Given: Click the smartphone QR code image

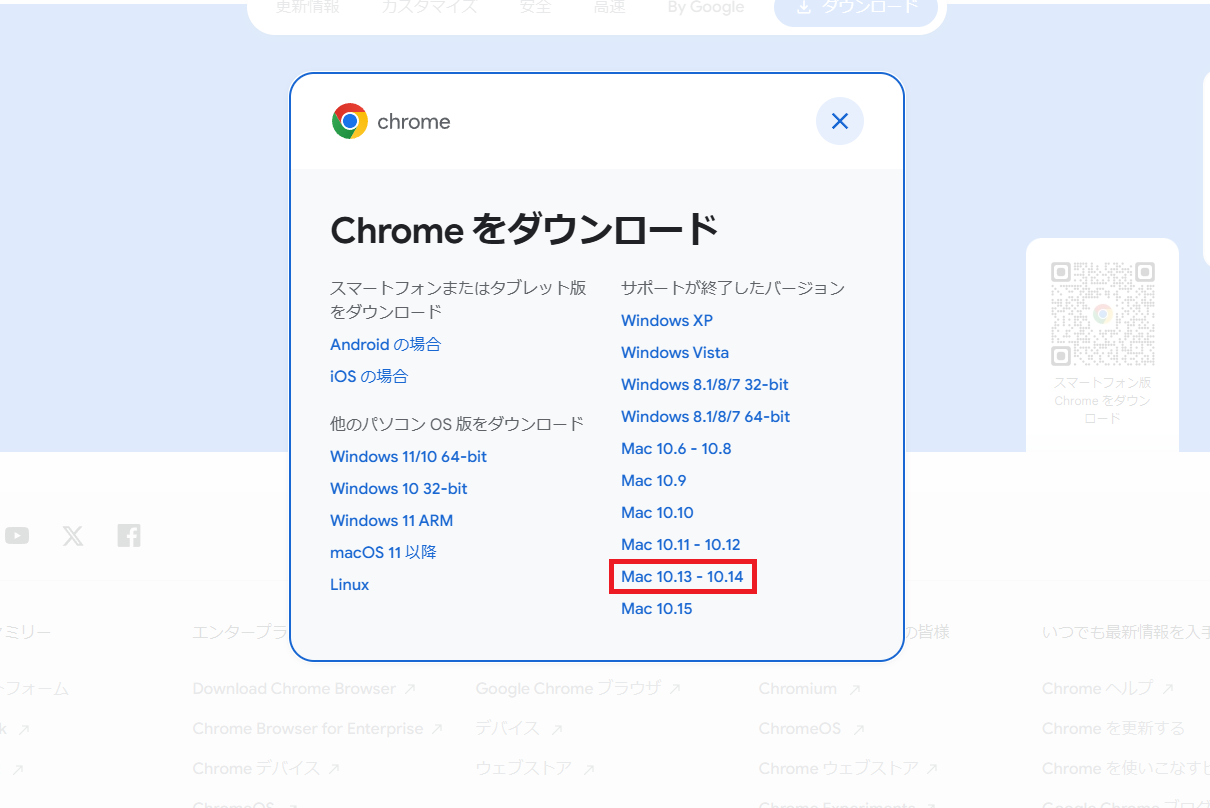Looking at the screenshot, I should [x=1102, y=314].
